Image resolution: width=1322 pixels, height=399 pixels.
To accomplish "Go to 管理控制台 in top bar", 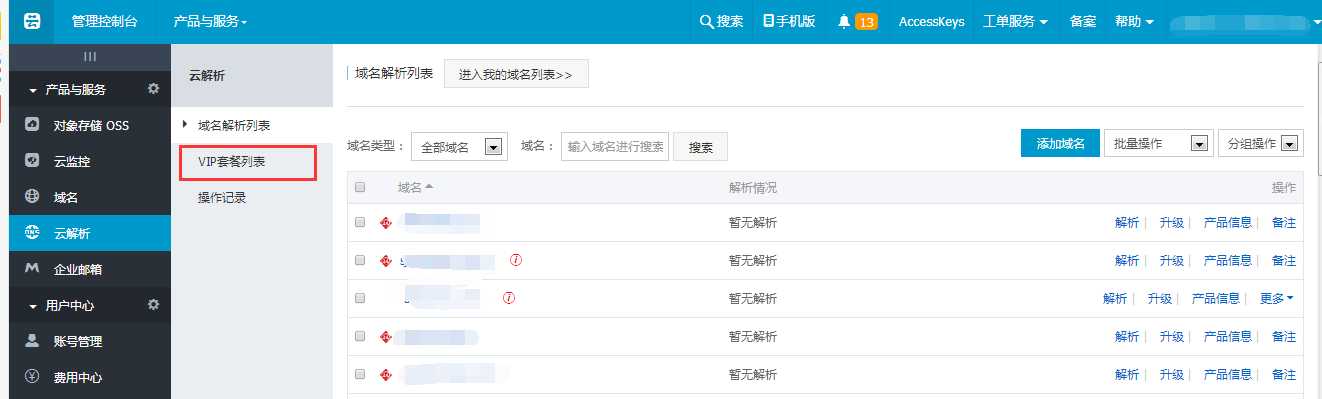I will click(105, 21).
